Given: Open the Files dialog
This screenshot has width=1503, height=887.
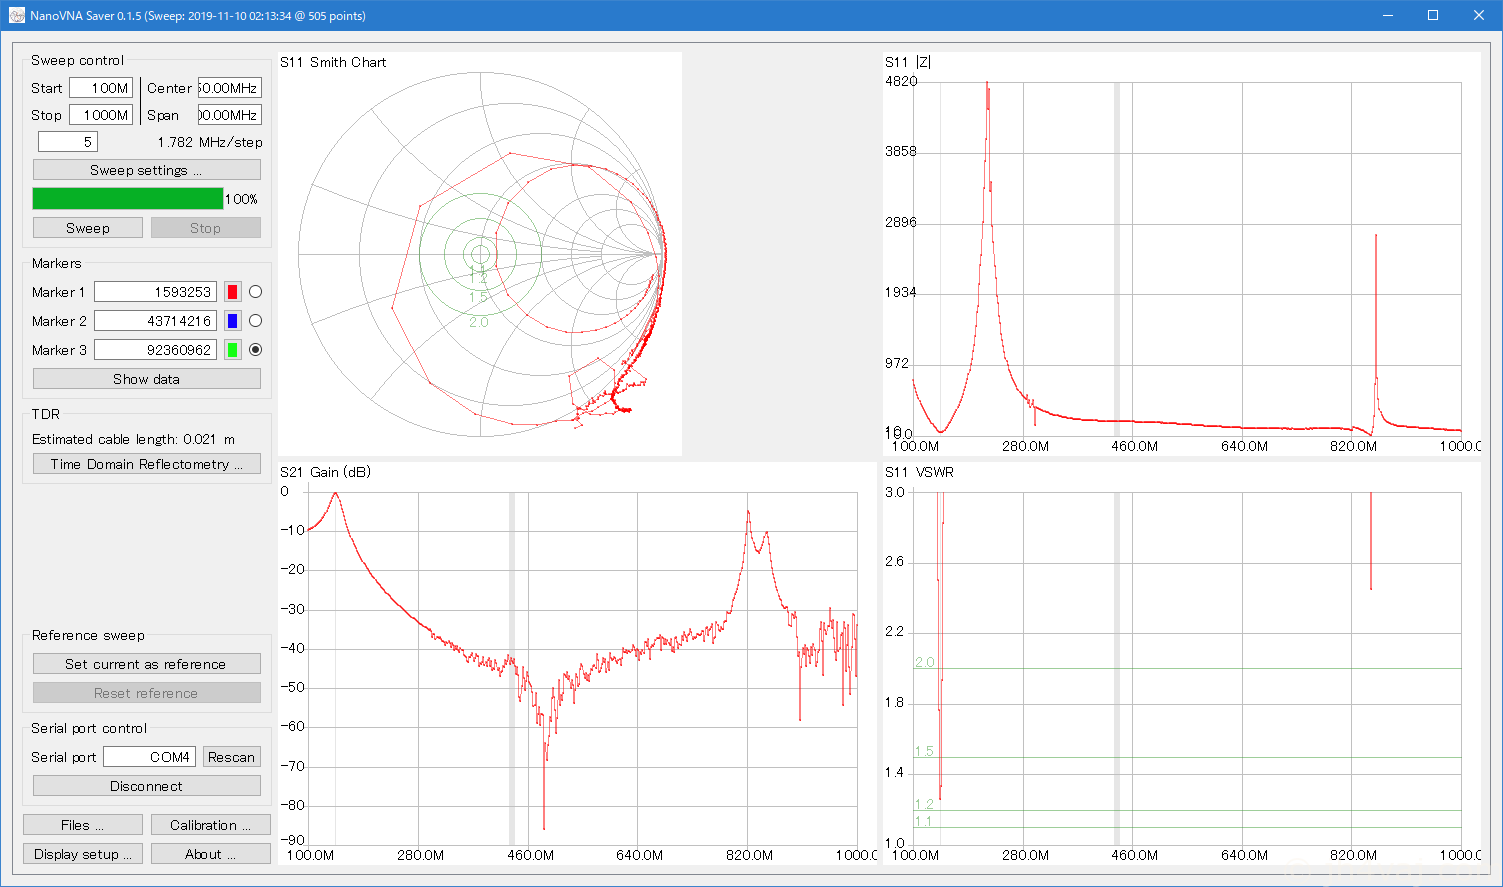Looking at the screenshot, I should click(x=83, y=825).
